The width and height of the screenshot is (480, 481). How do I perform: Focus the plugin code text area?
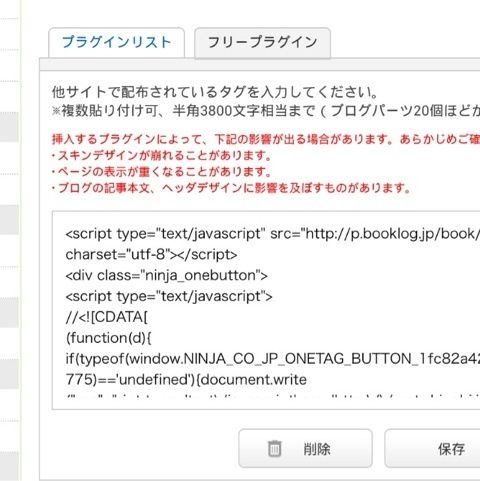click(x=266, y=310)
